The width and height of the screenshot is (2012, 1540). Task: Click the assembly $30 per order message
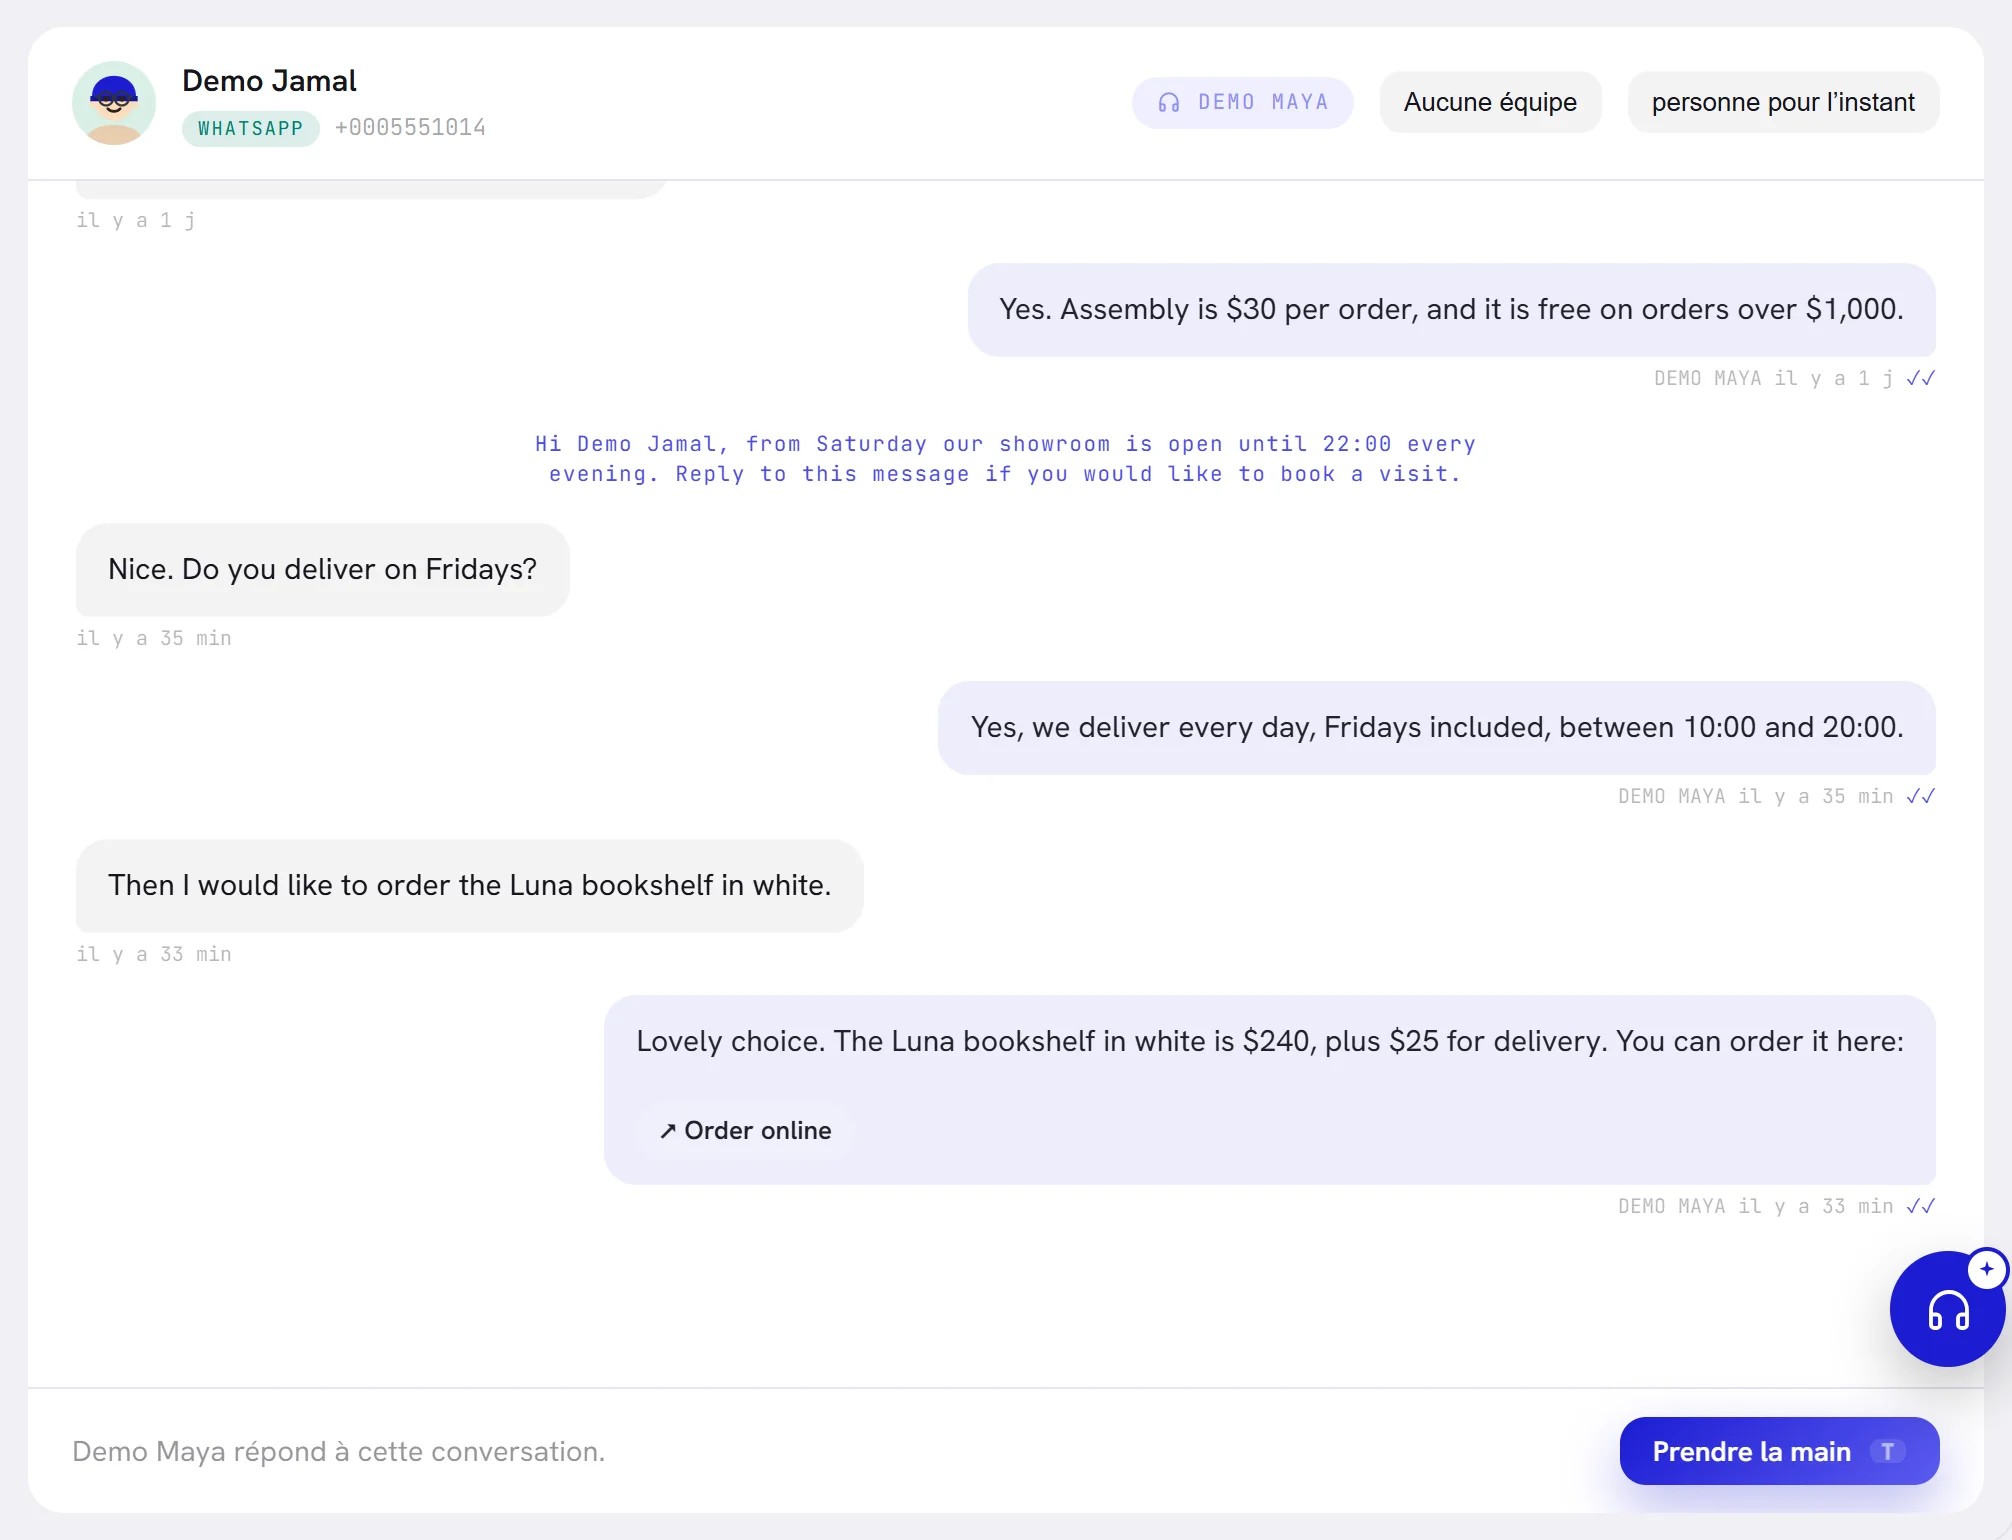1451,309
